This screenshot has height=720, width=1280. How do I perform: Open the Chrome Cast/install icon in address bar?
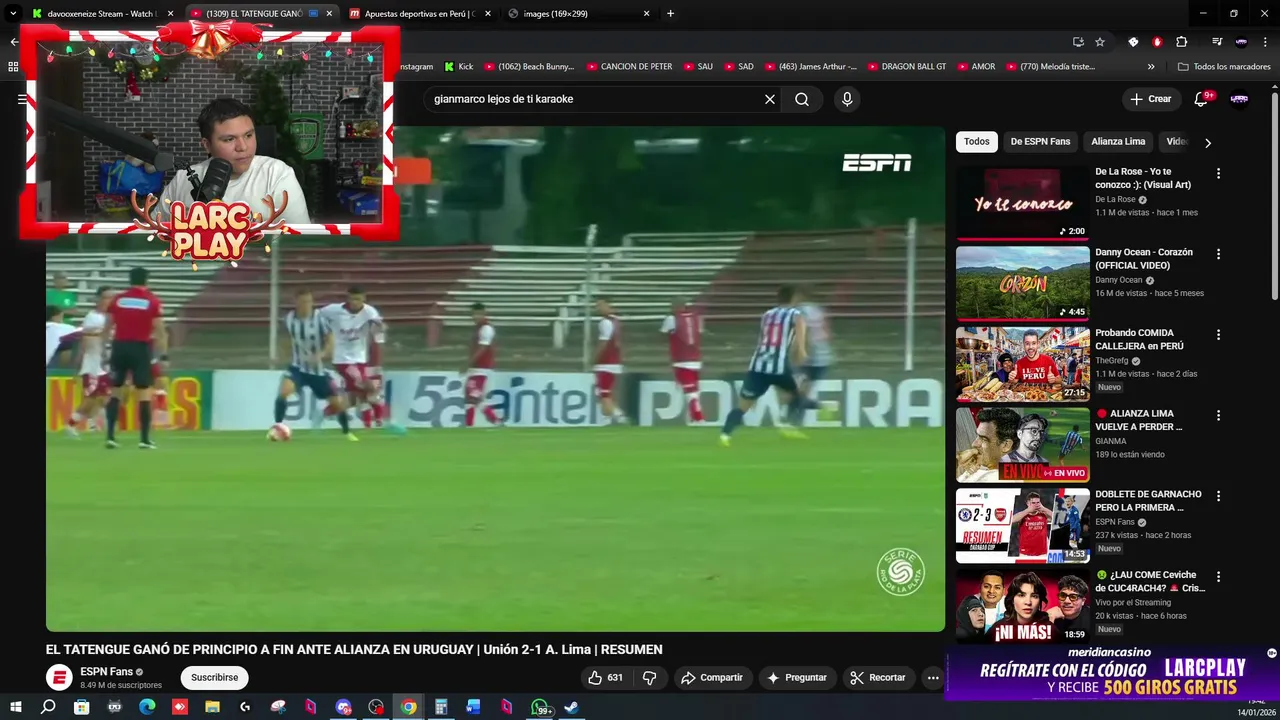pos(1078,42)
